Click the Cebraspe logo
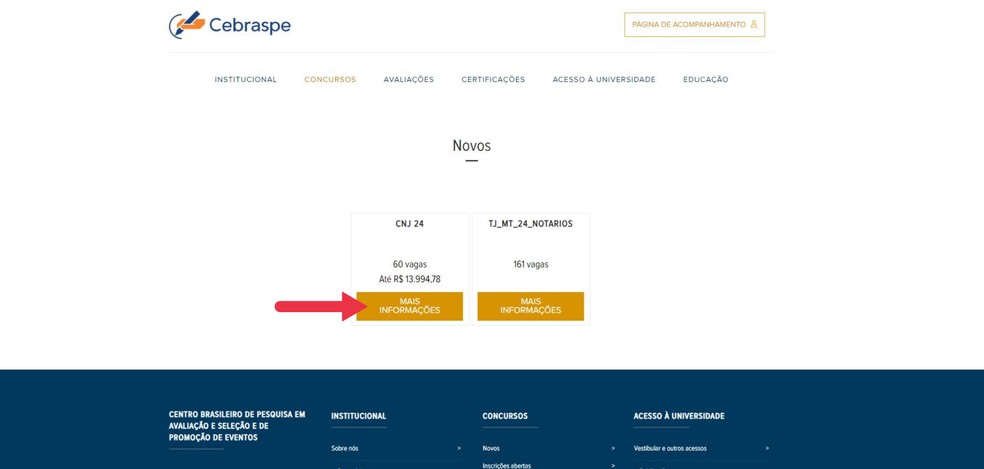Screen dimensions: 984x469 pos(230,25)
